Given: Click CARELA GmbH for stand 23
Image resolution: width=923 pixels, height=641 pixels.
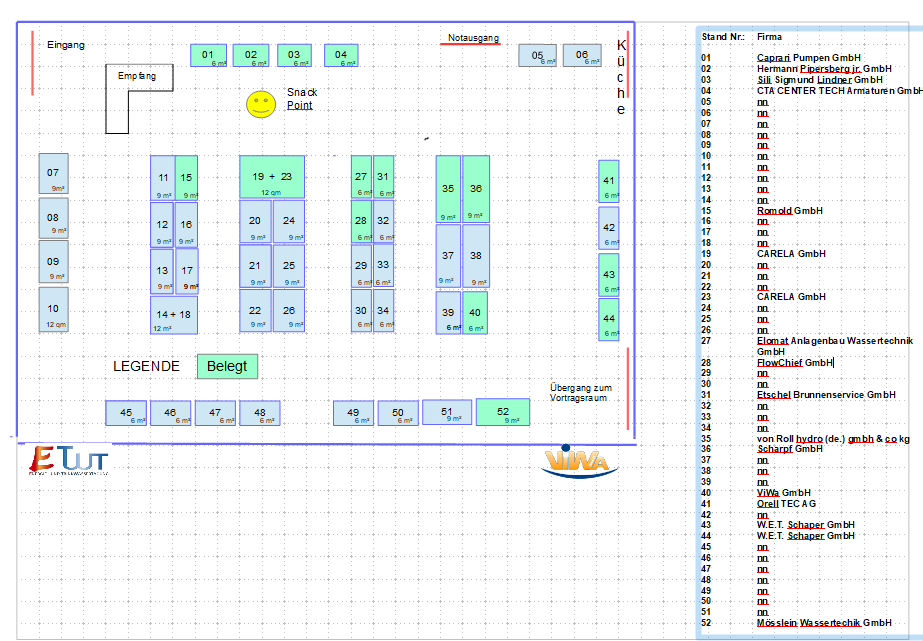Looking at the screenshot, I should (791, 297).
